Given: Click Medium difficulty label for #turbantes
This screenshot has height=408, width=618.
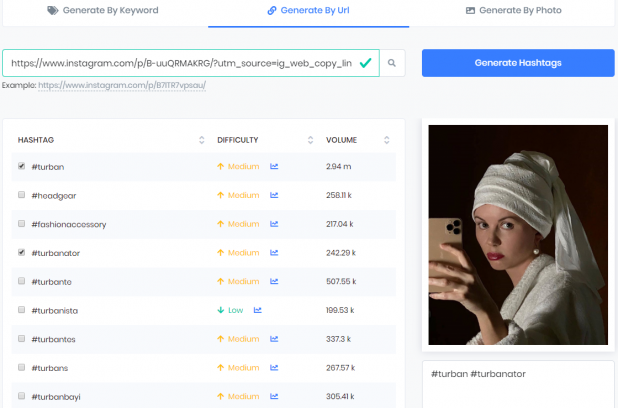Looking at the screenshot, I should pyautogui.click(x=244, y=339).
